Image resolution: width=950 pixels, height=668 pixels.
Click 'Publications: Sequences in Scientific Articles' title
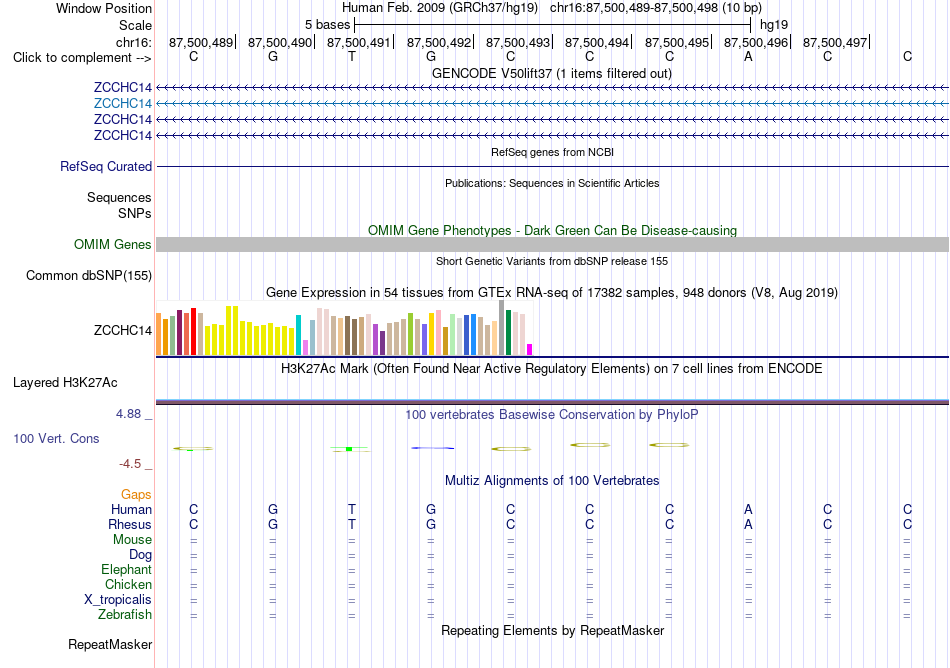tap(552, 183)
